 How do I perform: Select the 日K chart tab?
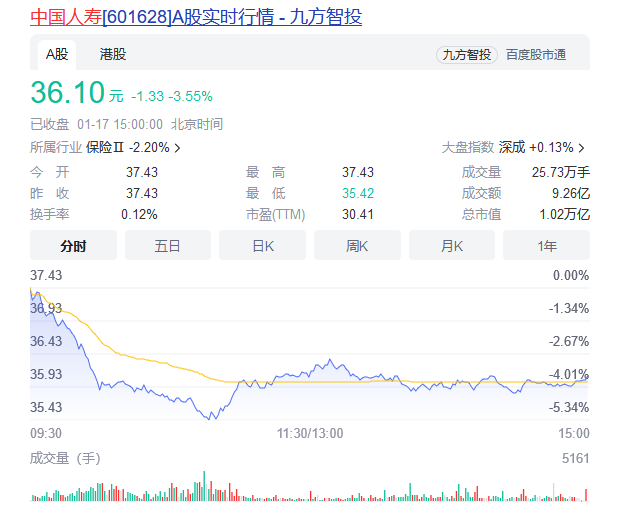[263, 246]
